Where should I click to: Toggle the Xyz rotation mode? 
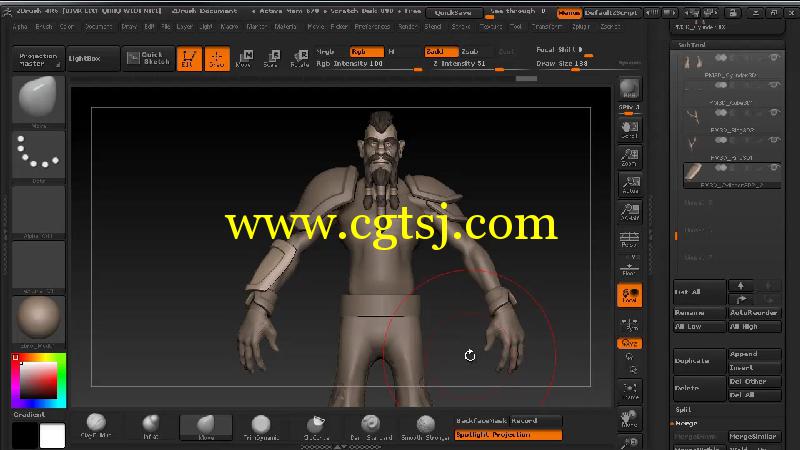pos(630,343)
